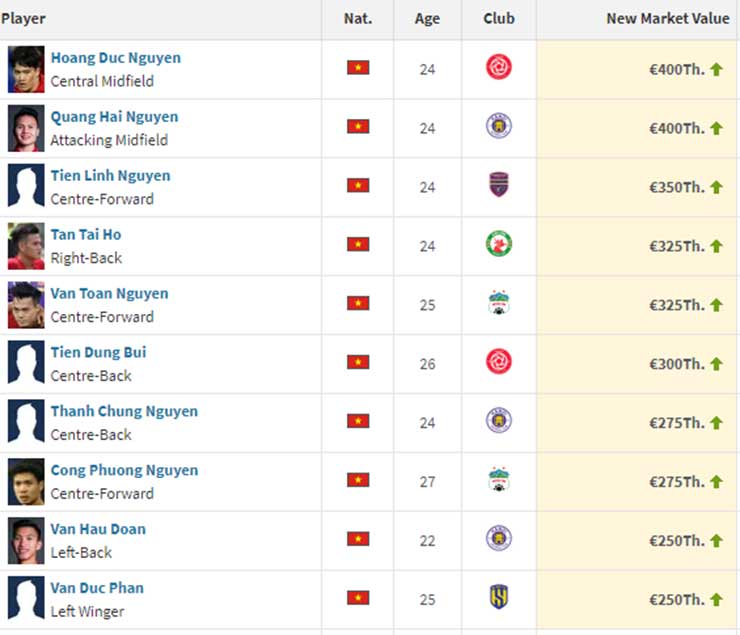Click club crest in Tan Tai Ho row
The height and width of the screenshot is (635, 740).
498,245
